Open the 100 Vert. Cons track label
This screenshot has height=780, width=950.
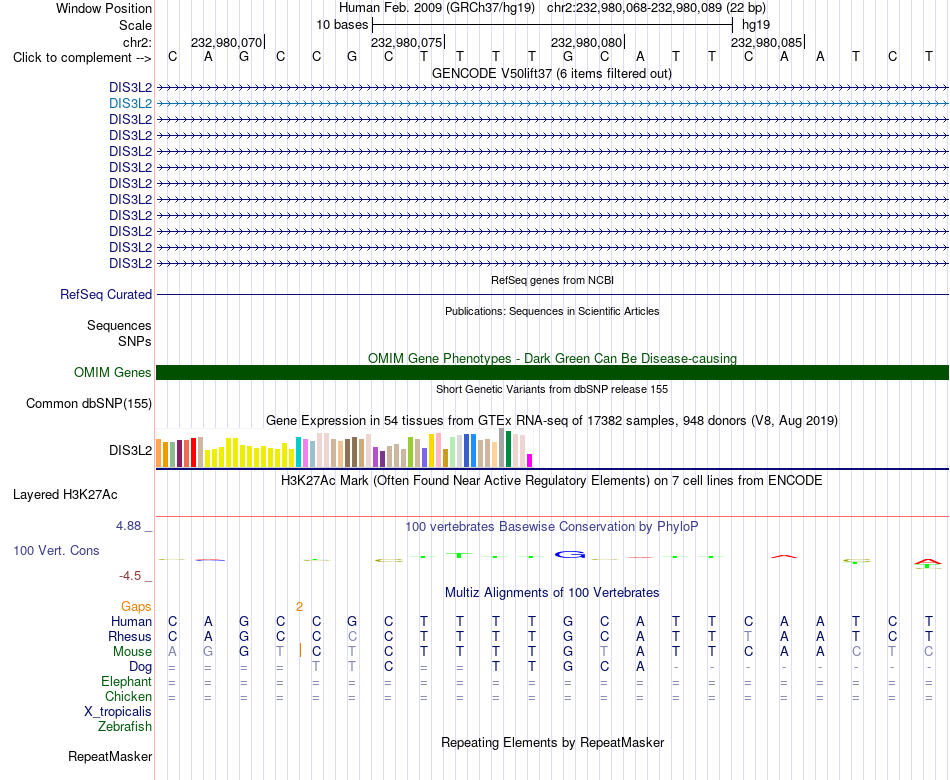tap(56, 550)
